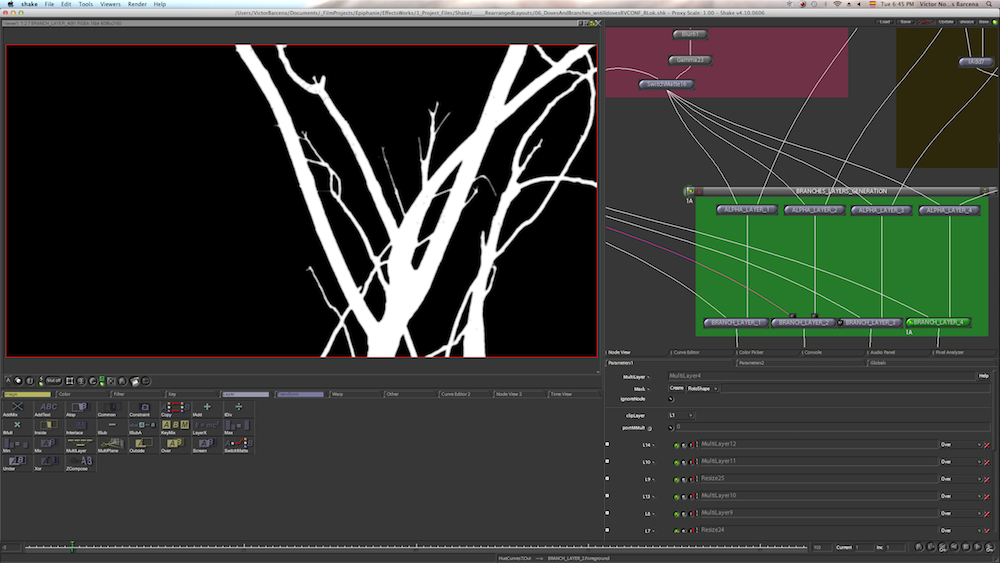Add a KeyMix node from the palette

pyautogui.click(x=174, y=427)
